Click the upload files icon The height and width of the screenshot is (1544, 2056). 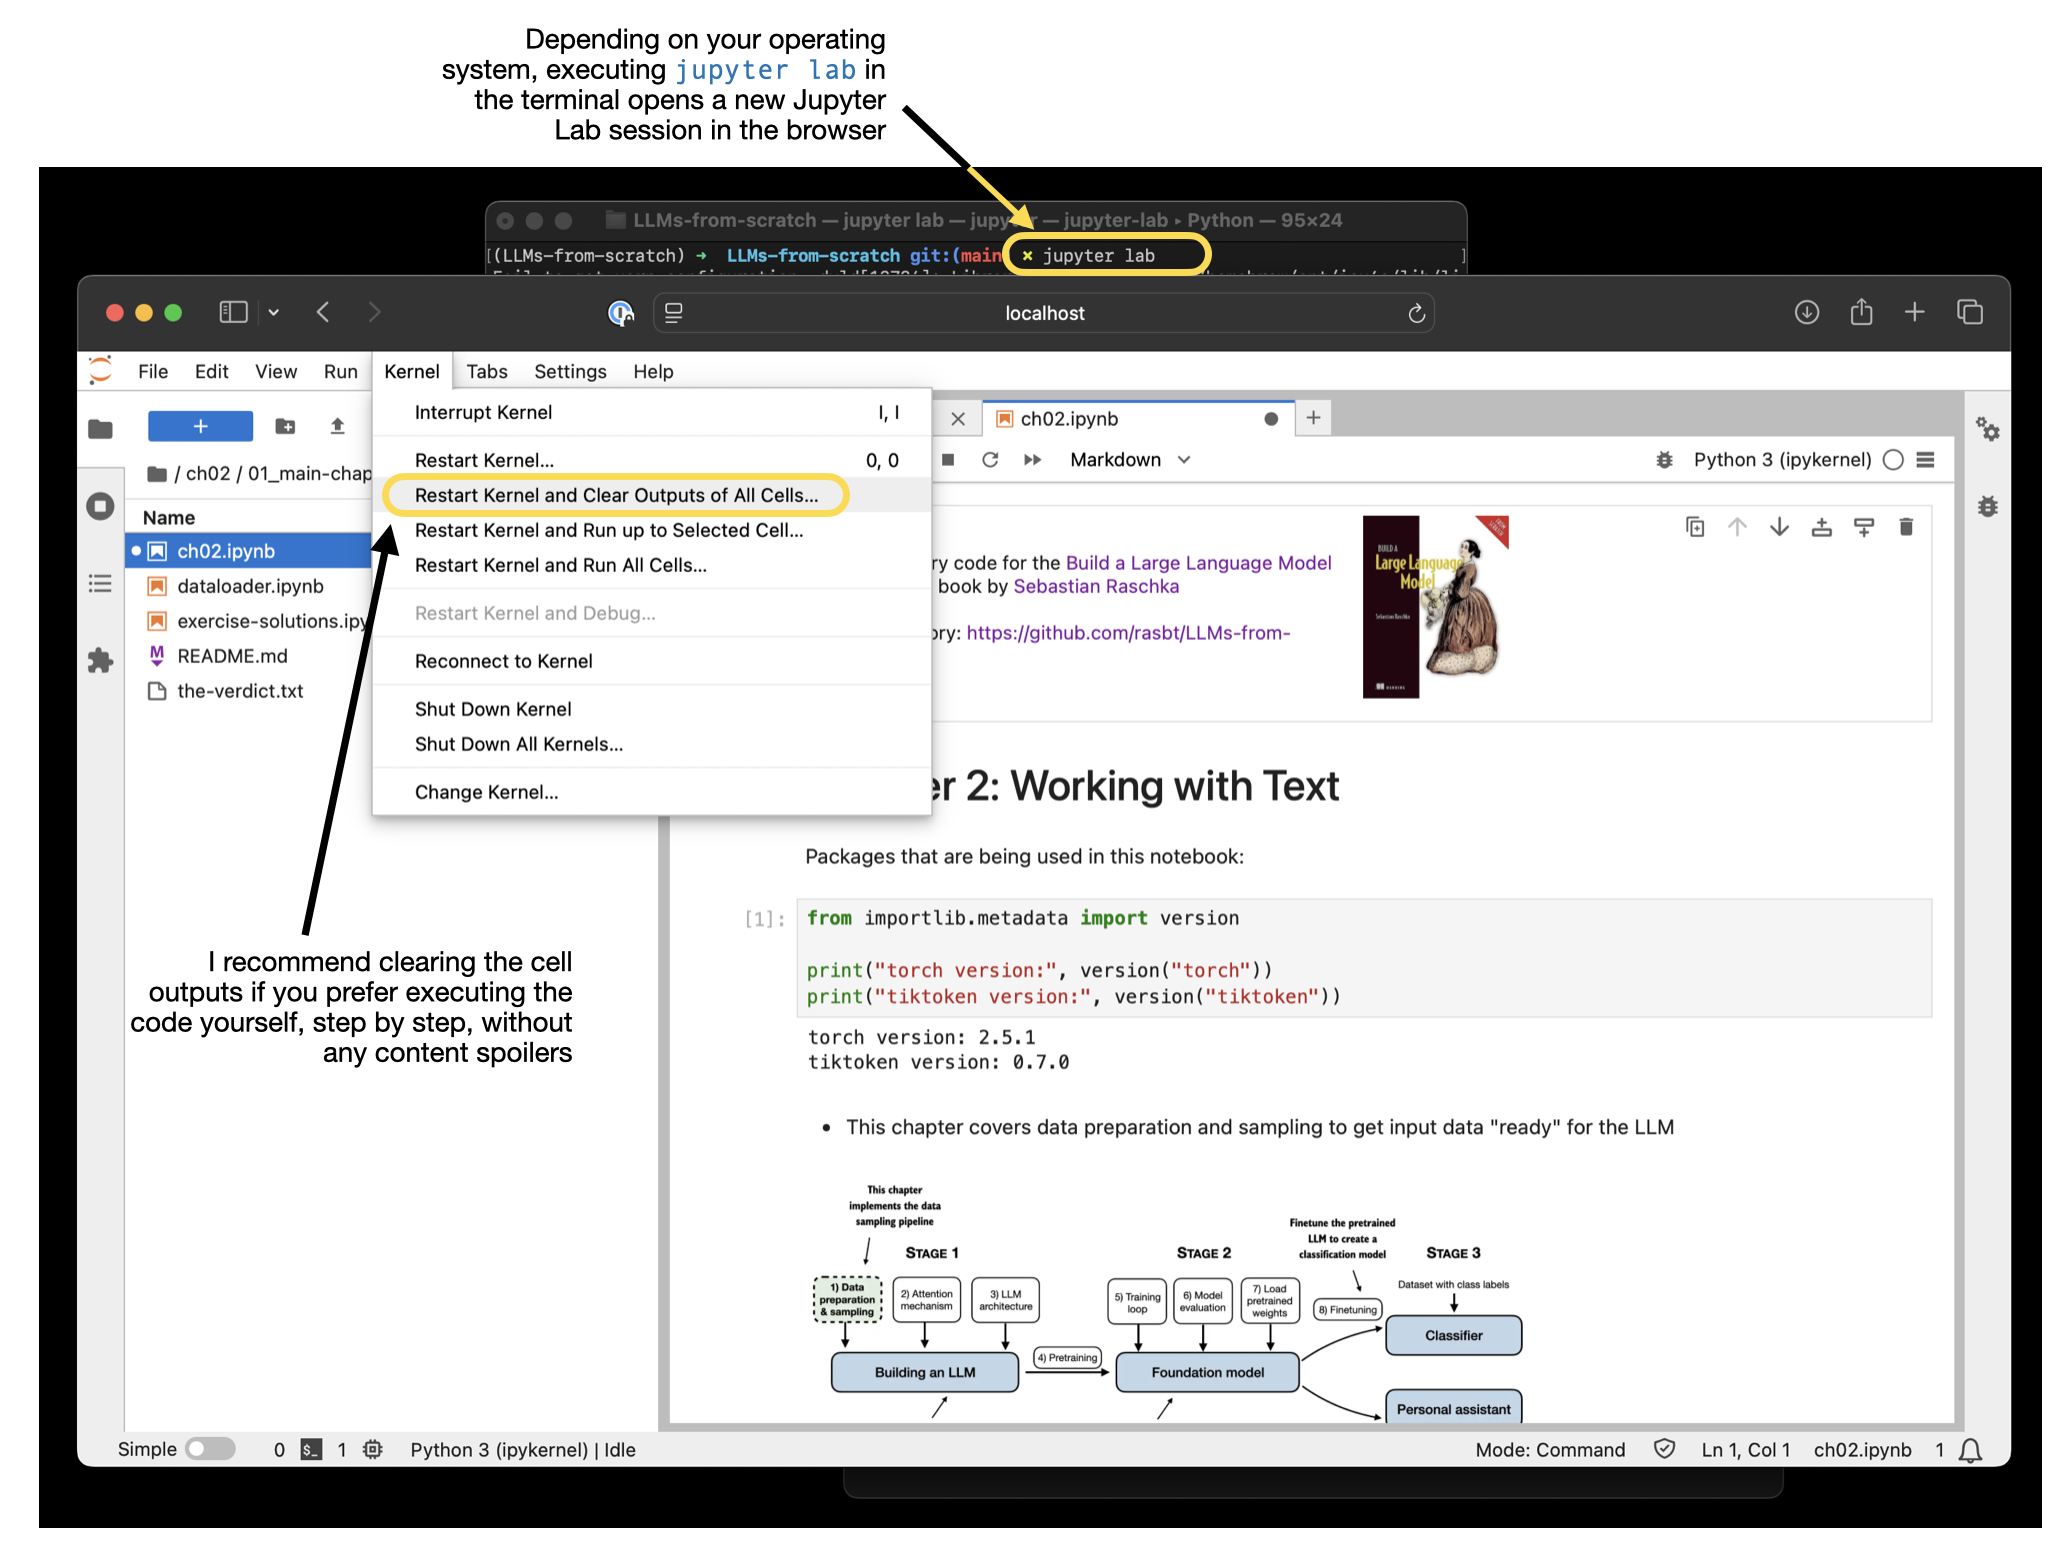[x=338, y=426]
